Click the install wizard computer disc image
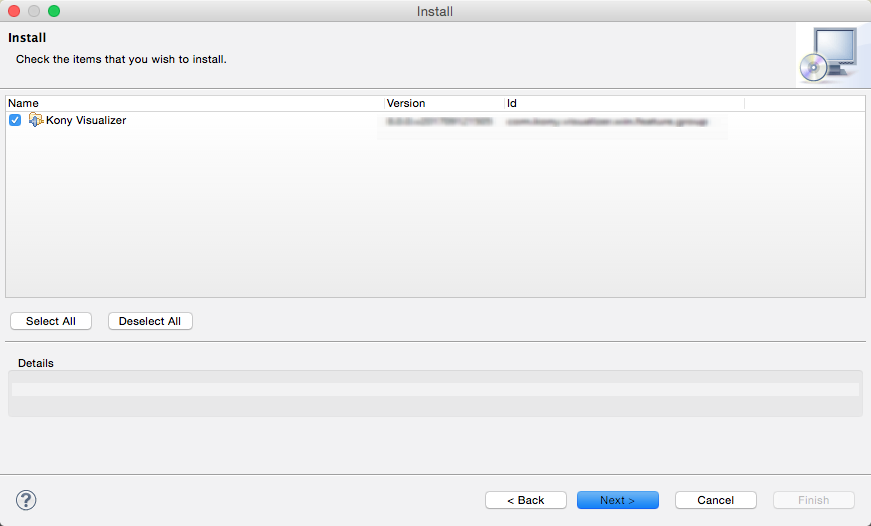 tap(831, 55)
